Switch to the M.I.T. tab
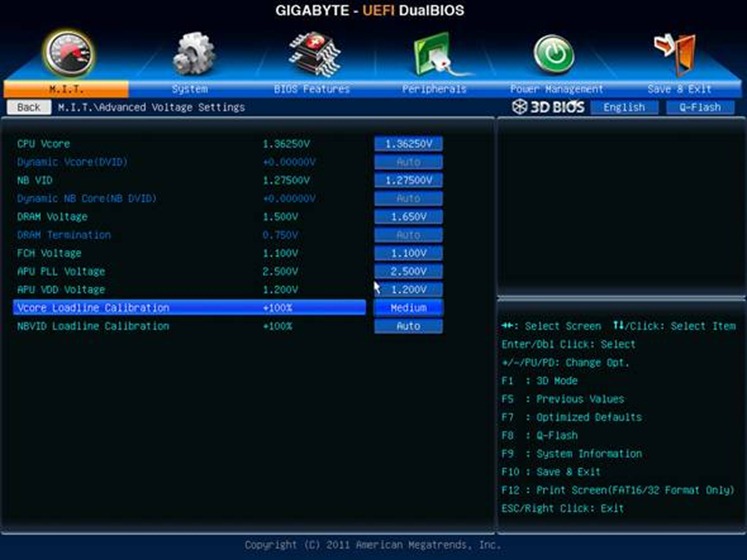 66,89
